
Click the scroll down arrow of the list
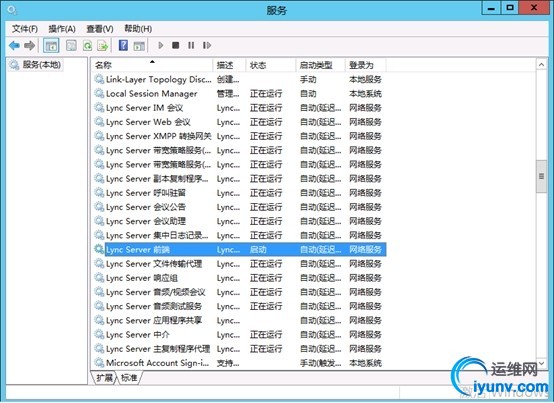pos(541,363)
